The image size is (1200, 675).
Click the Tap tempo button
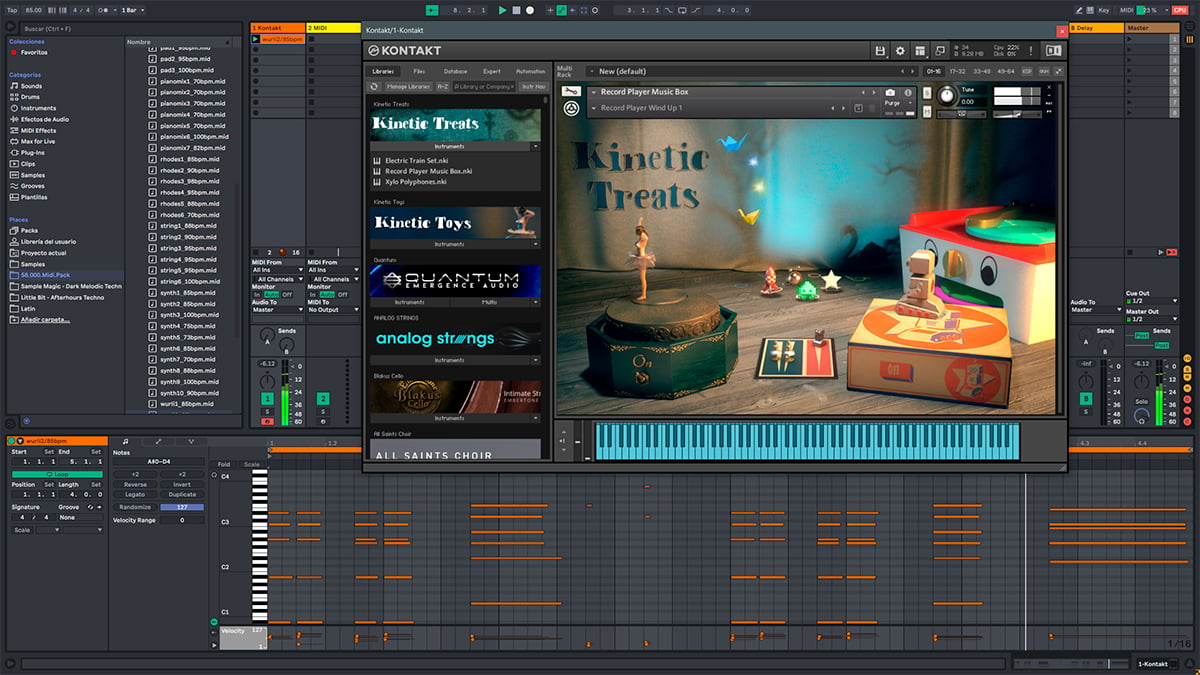click(x=12, y=10)
